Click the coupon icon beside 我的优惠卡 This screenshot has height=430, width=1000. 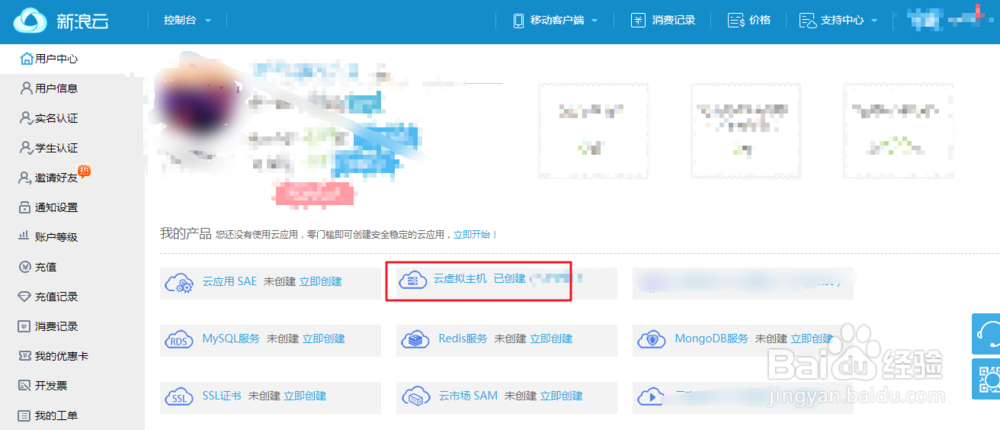coord(24,356)
